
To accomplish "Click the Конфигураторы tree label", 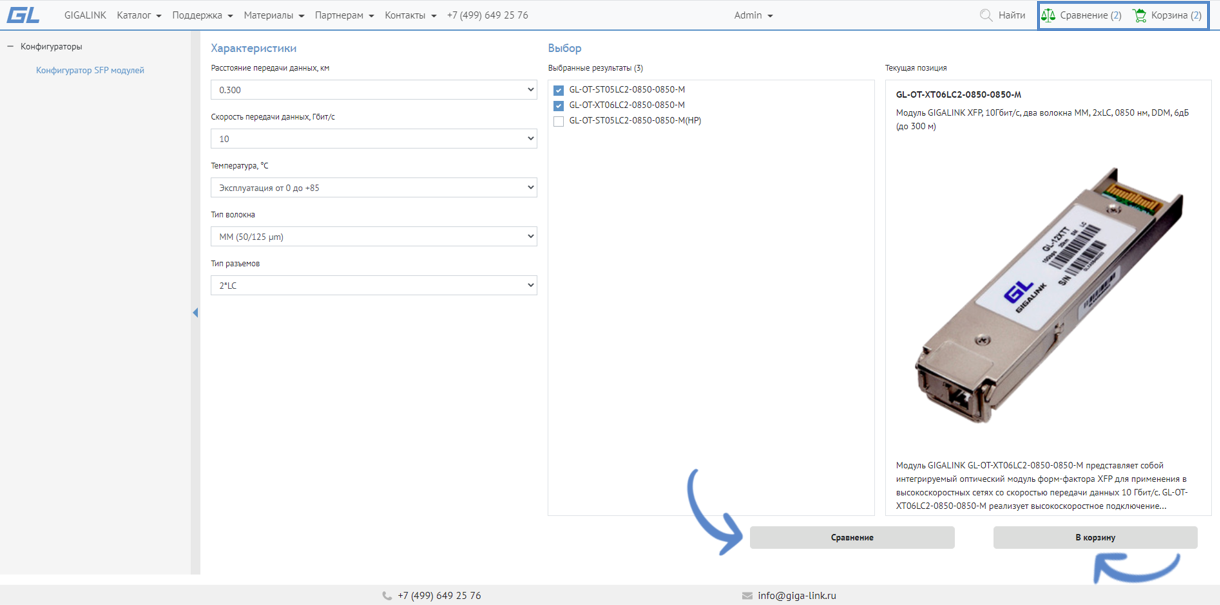I will (x=51, y=46).
